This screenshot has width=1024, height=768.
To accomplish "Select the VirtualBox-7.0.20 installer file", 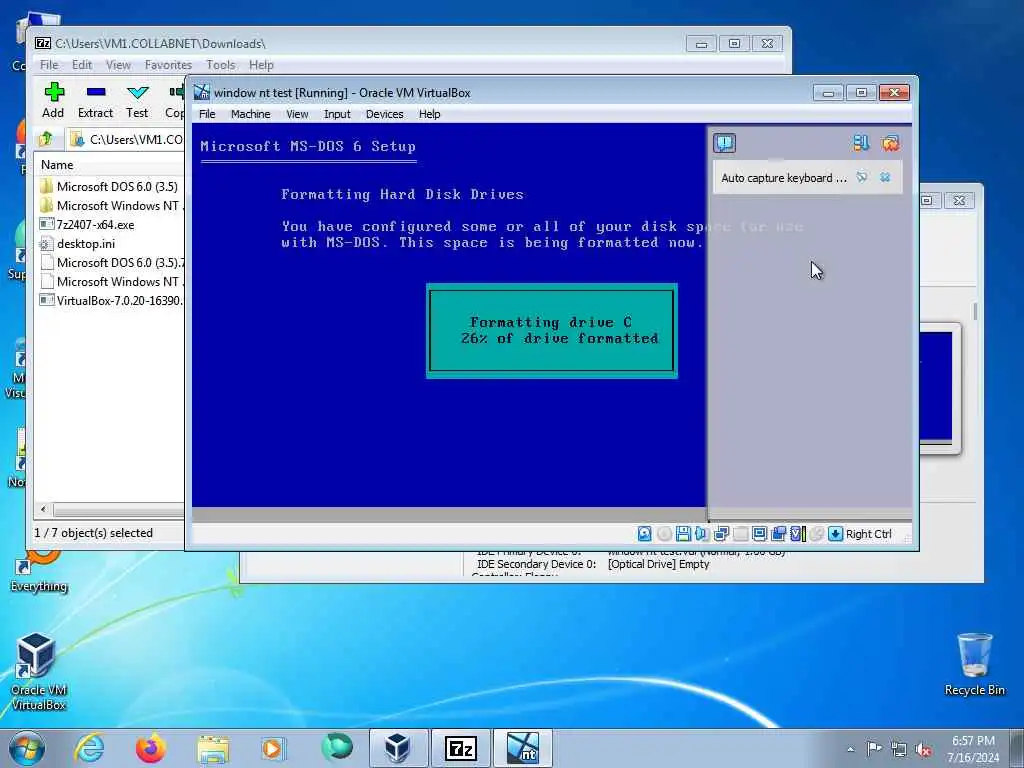I will point(110,300).
